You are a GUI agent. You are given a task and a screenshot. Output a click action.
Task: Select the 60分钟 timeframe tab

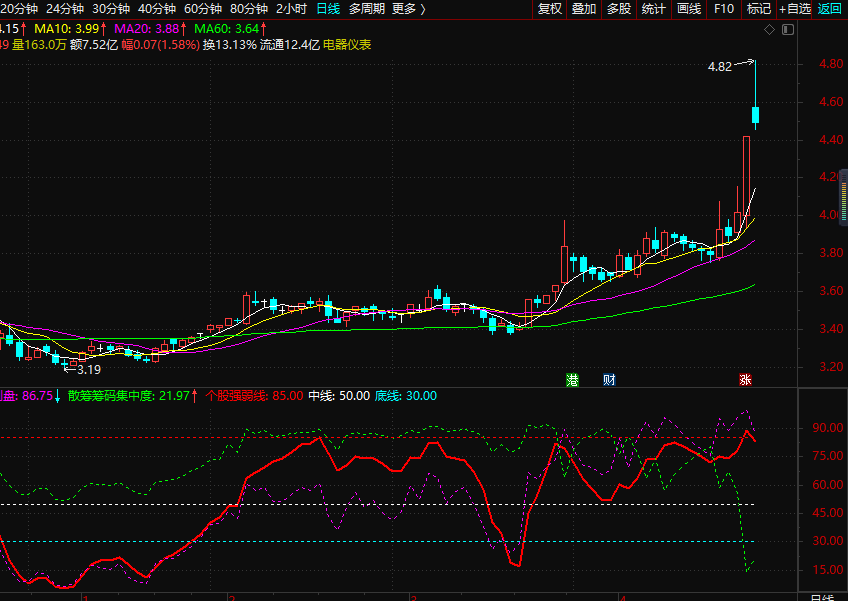tap(203, 9)
